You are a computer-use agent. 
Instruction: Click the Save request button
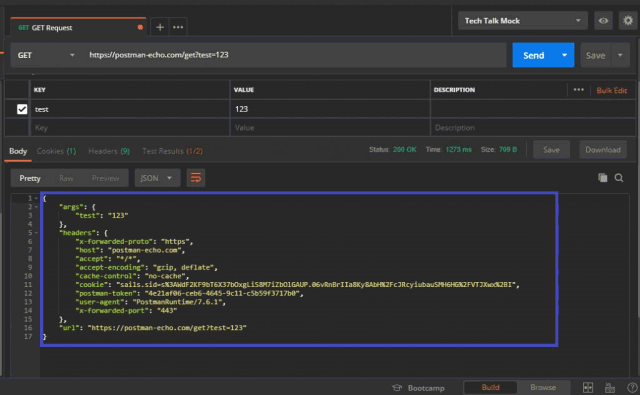coord(596,55)
